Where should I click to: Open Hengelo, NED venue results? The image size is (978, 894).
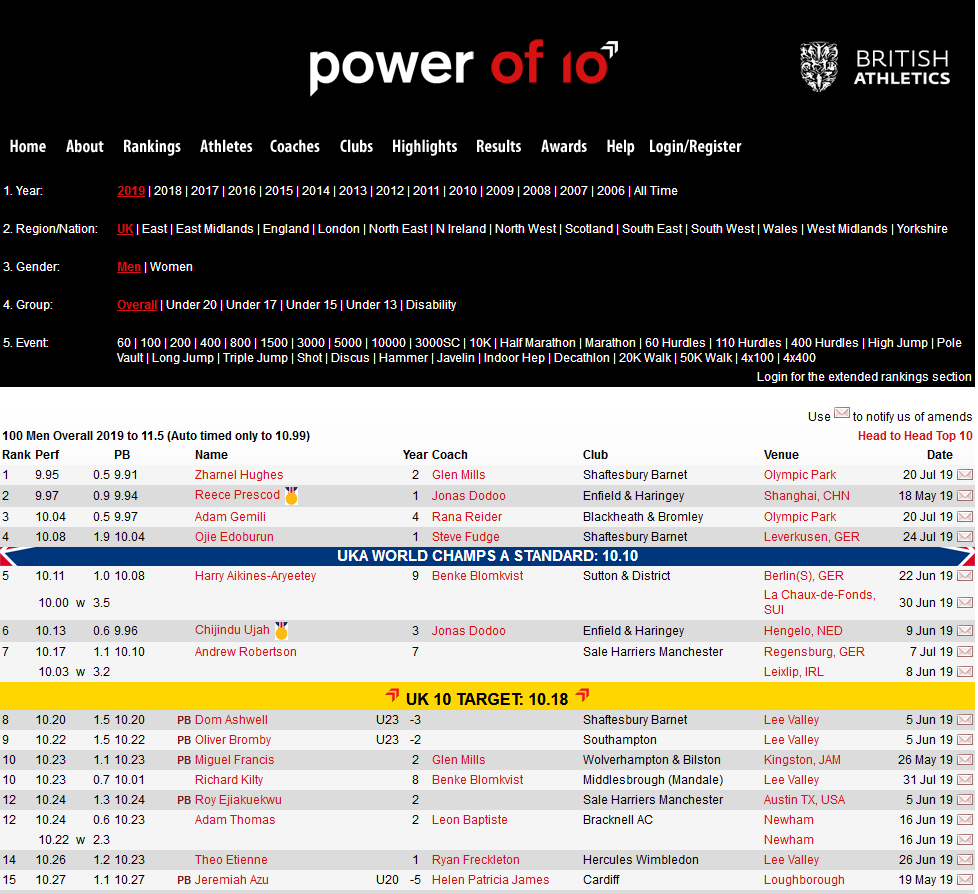(x=803, y=631)
